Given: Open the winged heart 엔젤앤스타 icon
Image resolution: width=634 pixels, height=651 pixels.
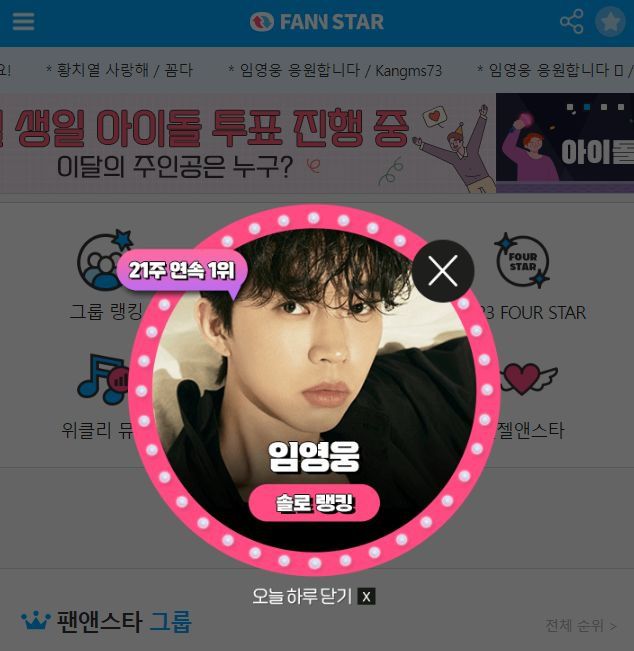Looking at the screenshot, I should 527,378.
